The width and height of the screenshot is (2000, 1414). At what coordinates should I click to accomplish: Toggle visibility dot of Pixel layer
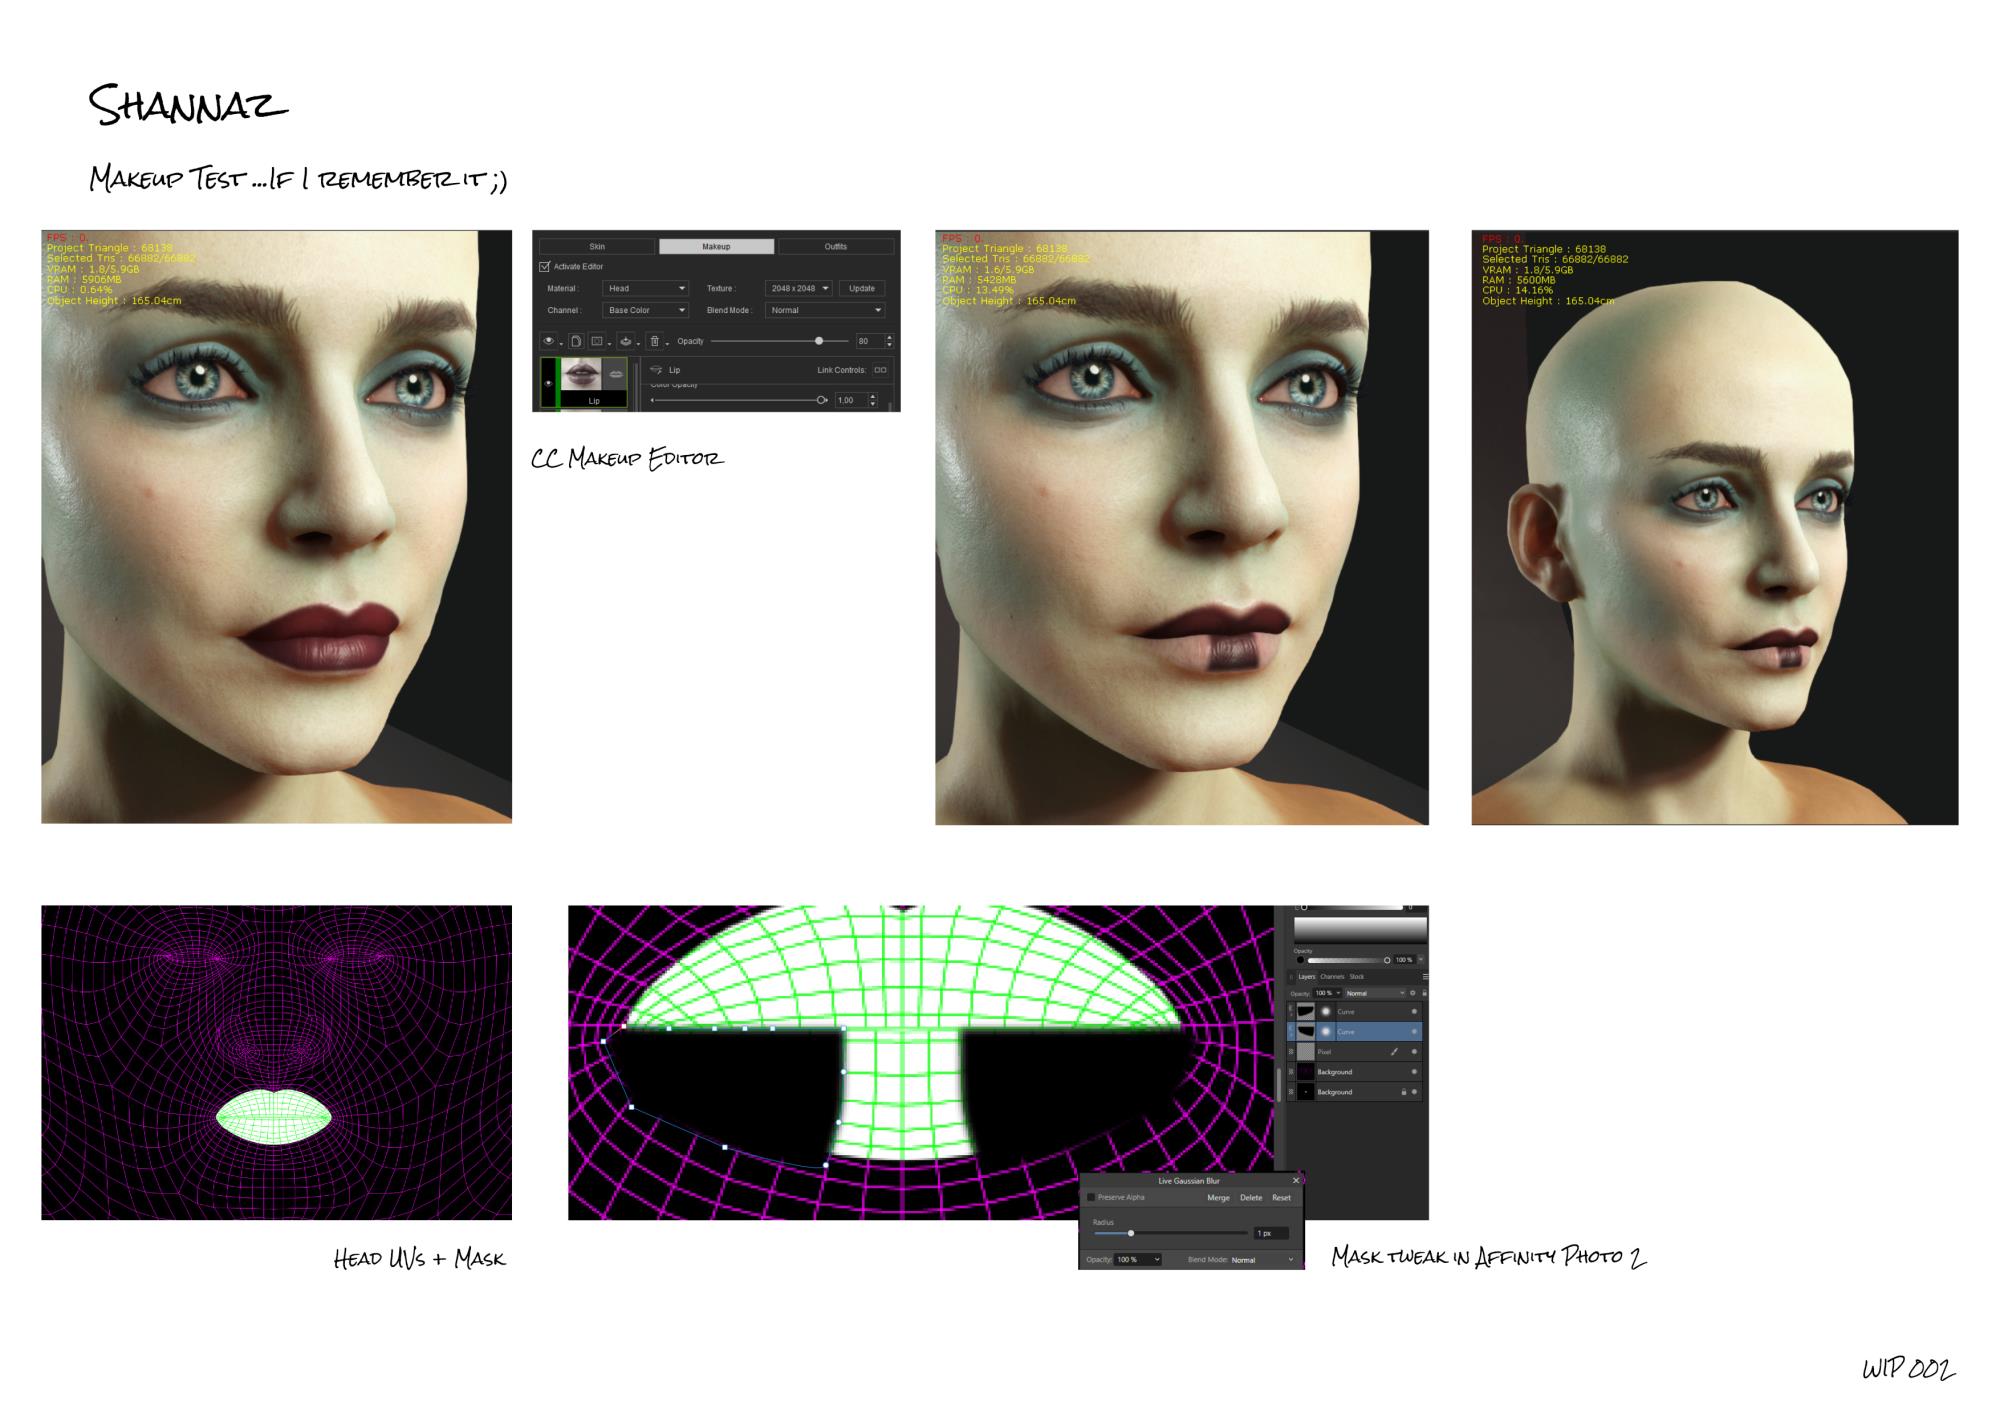click(x=1414, y=1052)
